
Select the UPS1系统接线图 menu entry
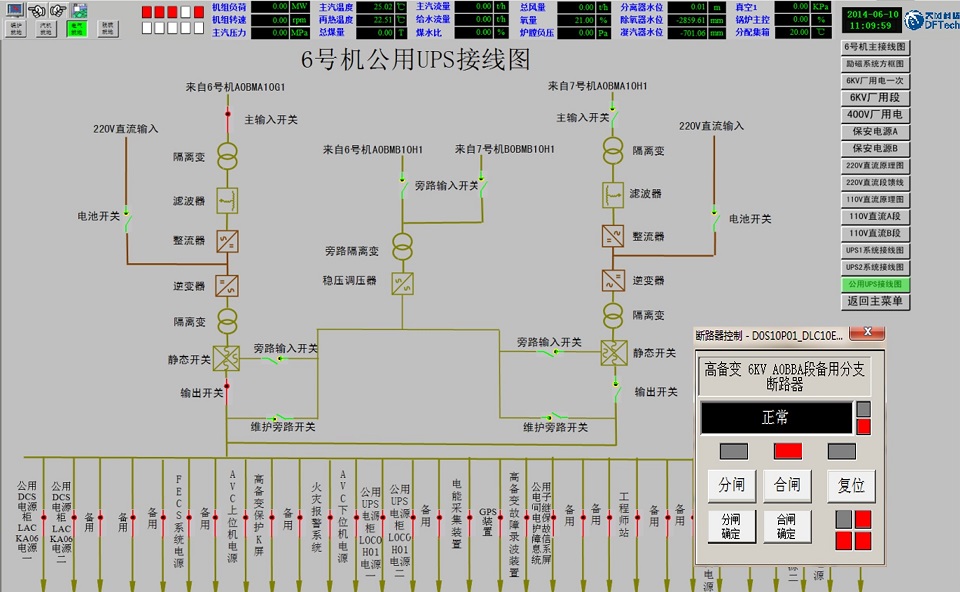[x=875, y=250]
